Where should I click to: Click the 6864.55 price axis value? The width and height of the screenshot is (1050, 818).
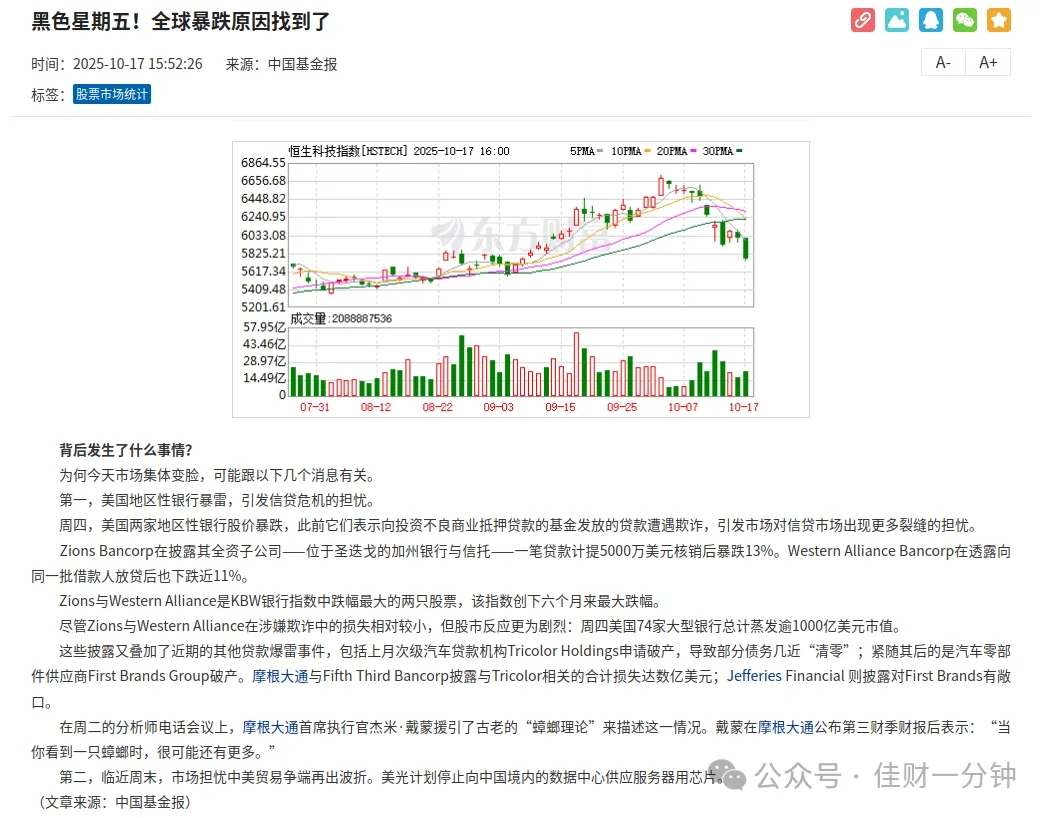(263, 163)
